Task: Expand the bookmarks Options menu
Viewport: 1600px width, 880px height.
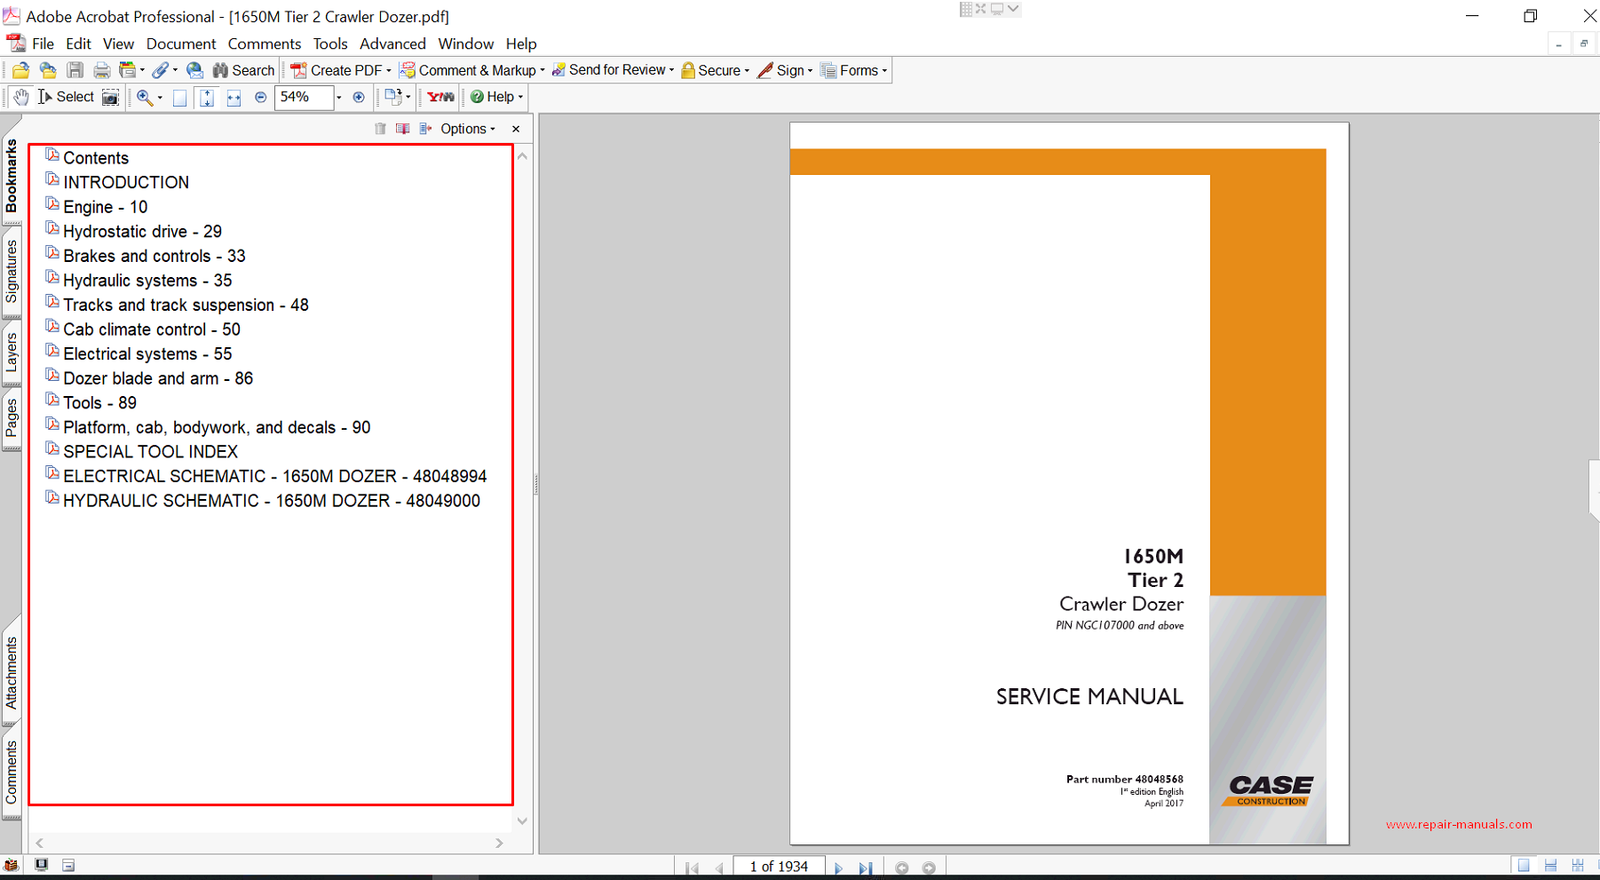Action: (467, 129)
